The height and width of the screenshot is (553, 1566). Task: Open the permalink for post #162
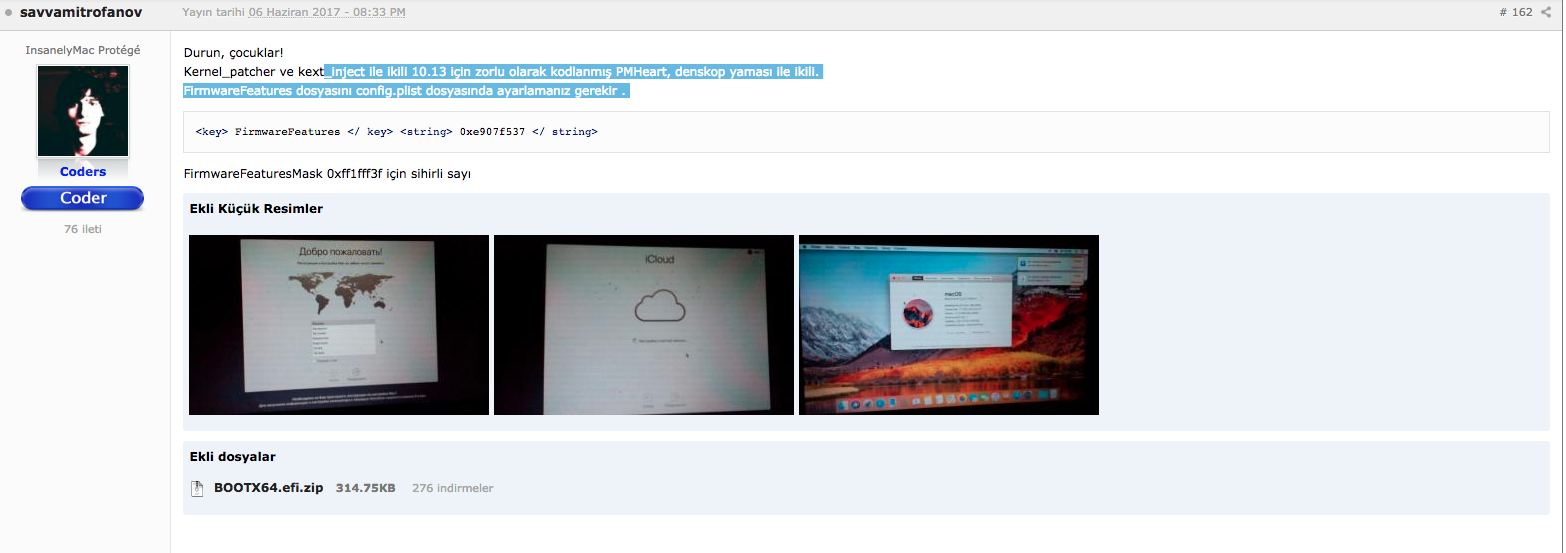pos(1515,13)
